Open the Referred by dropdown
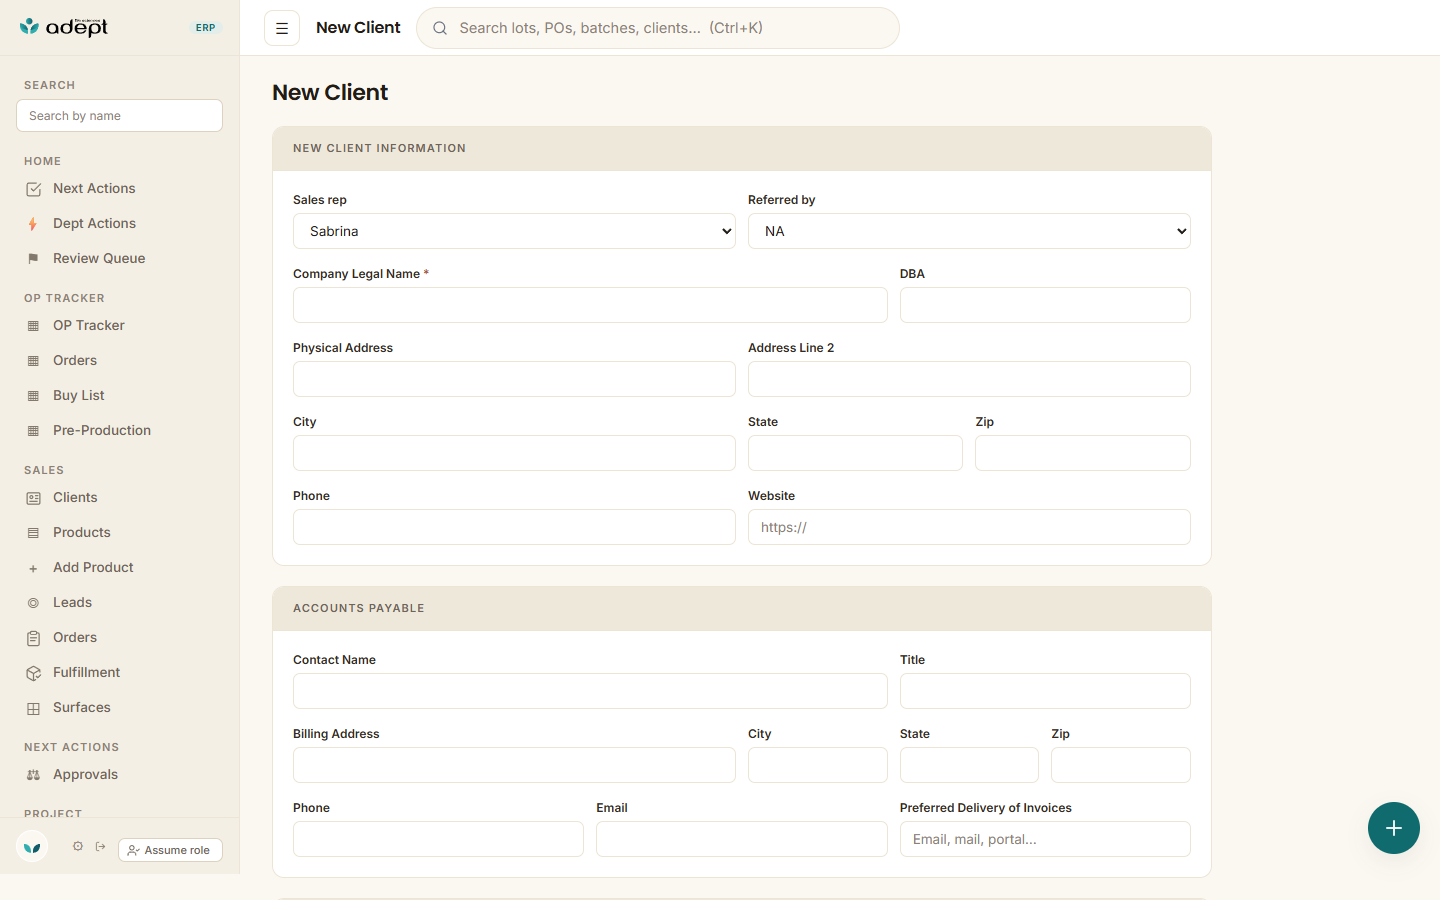The width and height of the screenshot is (1440, 900). pos(969,231)
